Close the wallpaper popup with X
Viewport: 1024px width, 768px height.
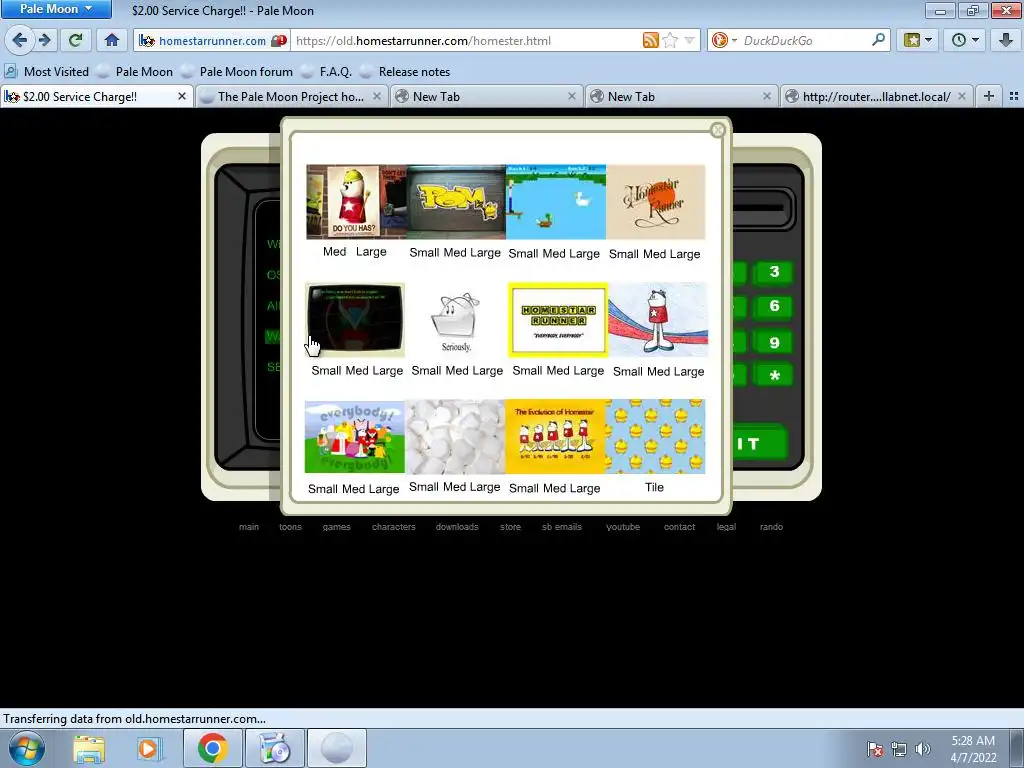(718, 130)
